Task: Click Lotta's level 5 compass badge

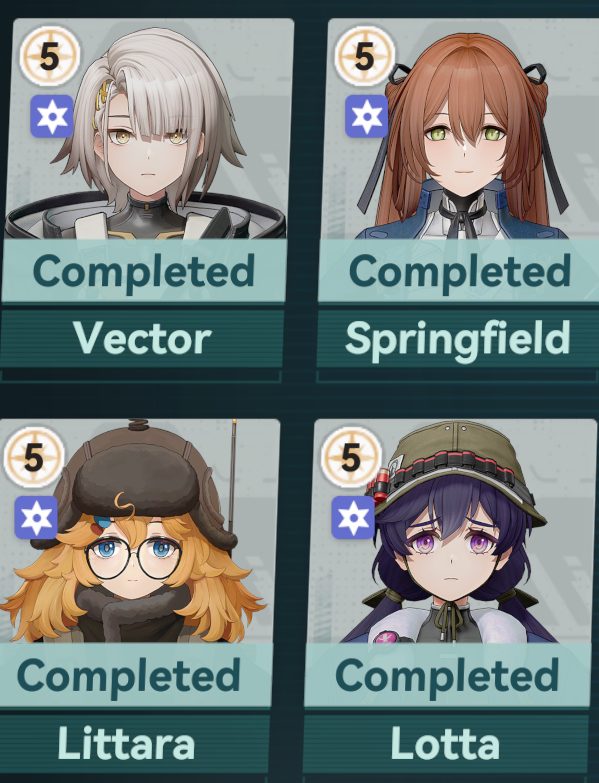Action: pos(351,457)
